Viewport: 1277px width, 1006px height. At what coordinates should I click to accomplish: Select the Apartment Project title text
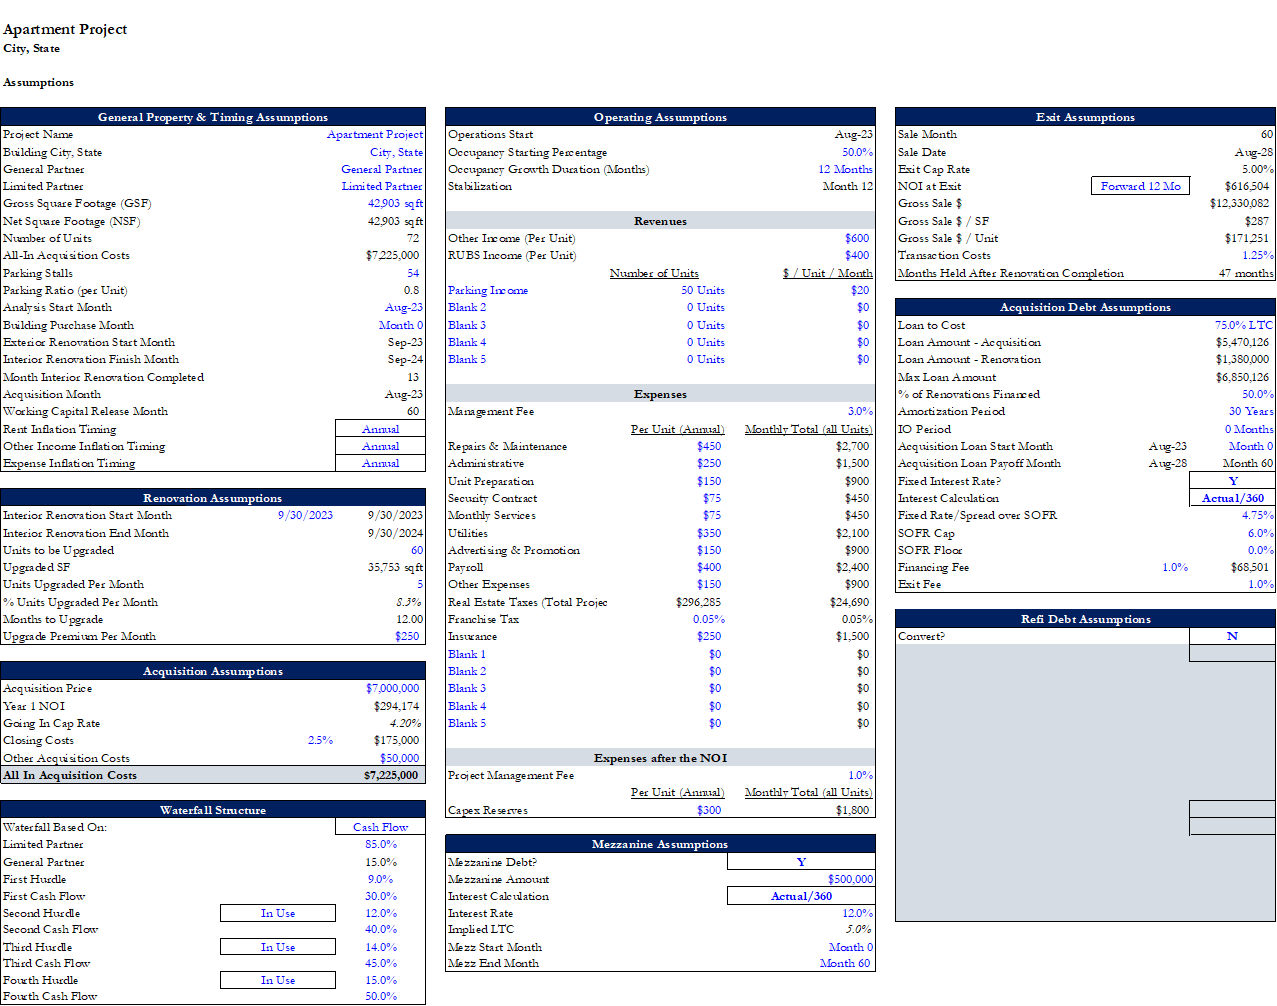point(65,29)
